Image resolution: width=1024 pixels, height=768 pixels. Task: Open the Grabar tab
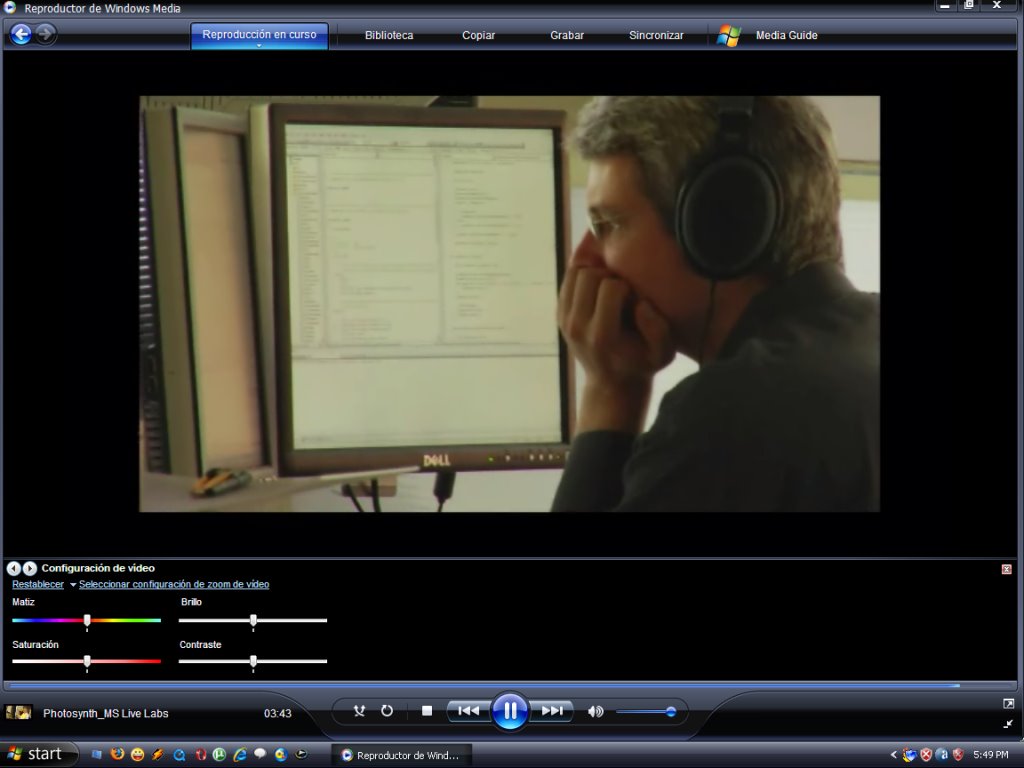[567, 35]
